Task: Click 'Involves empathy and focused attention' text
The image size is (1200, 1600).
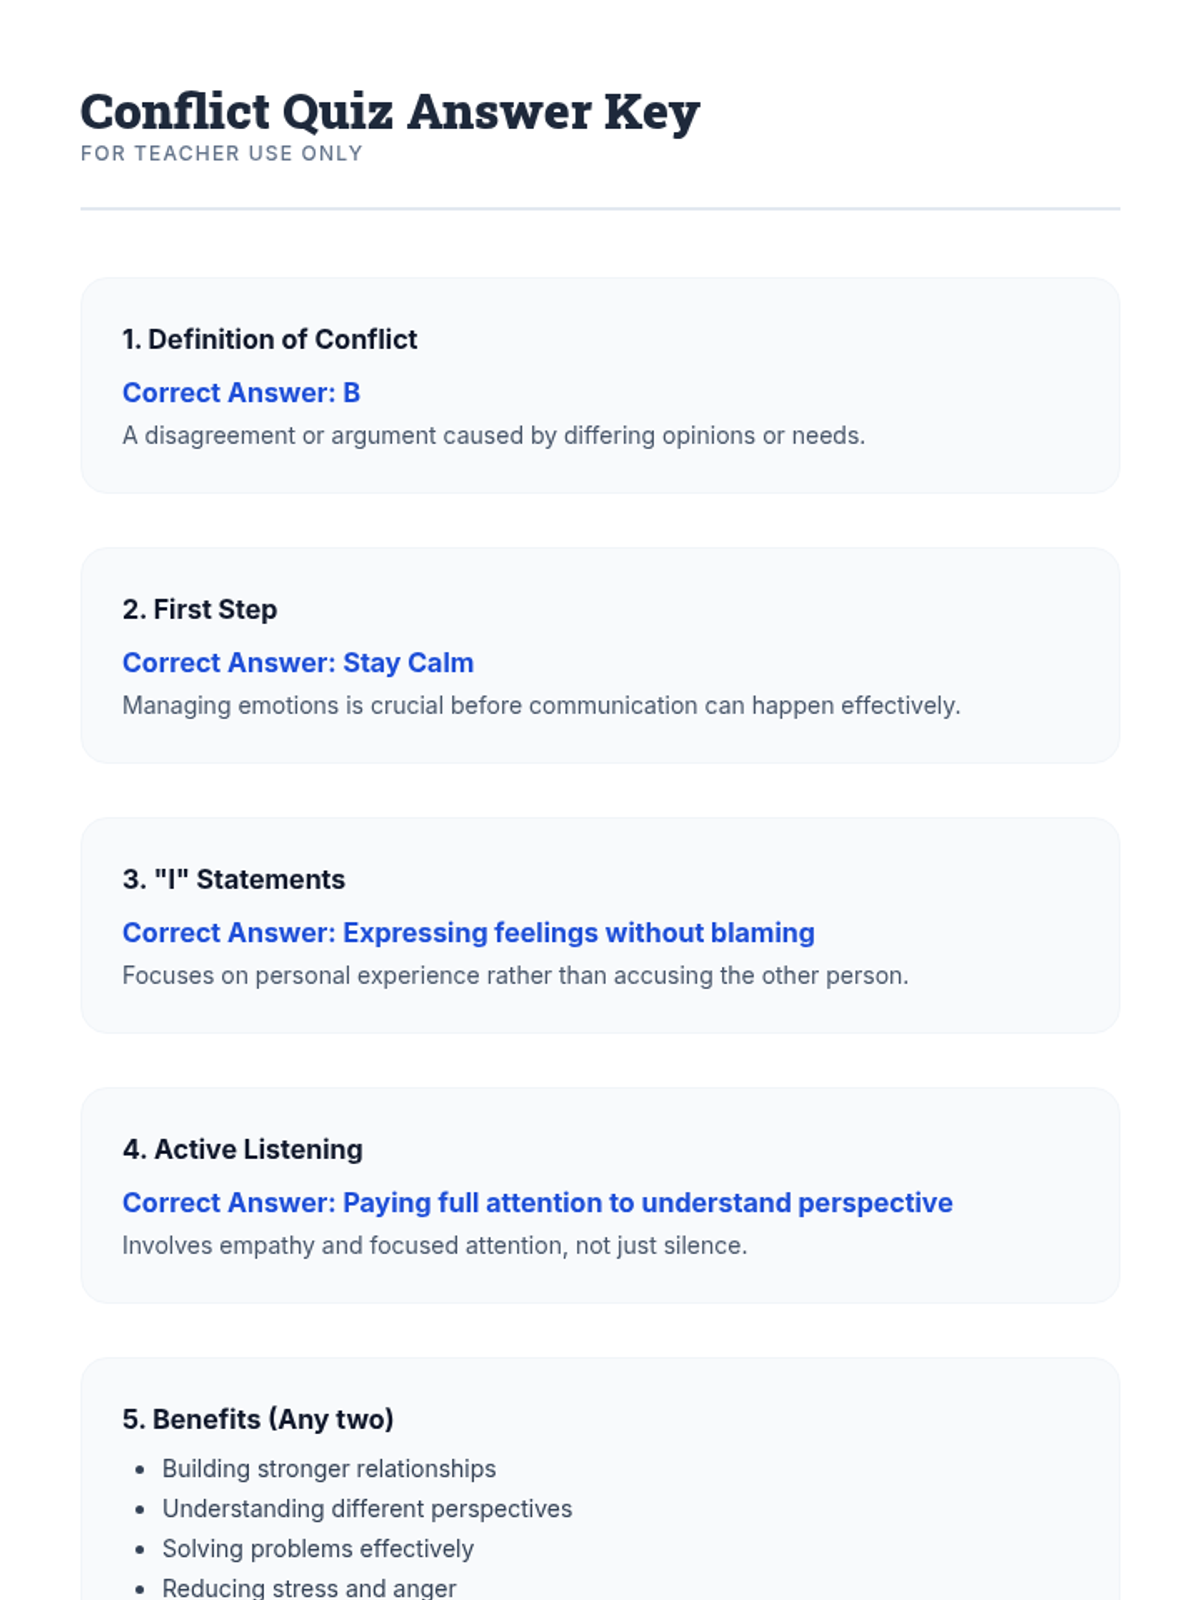Action: click(434, 1246)
